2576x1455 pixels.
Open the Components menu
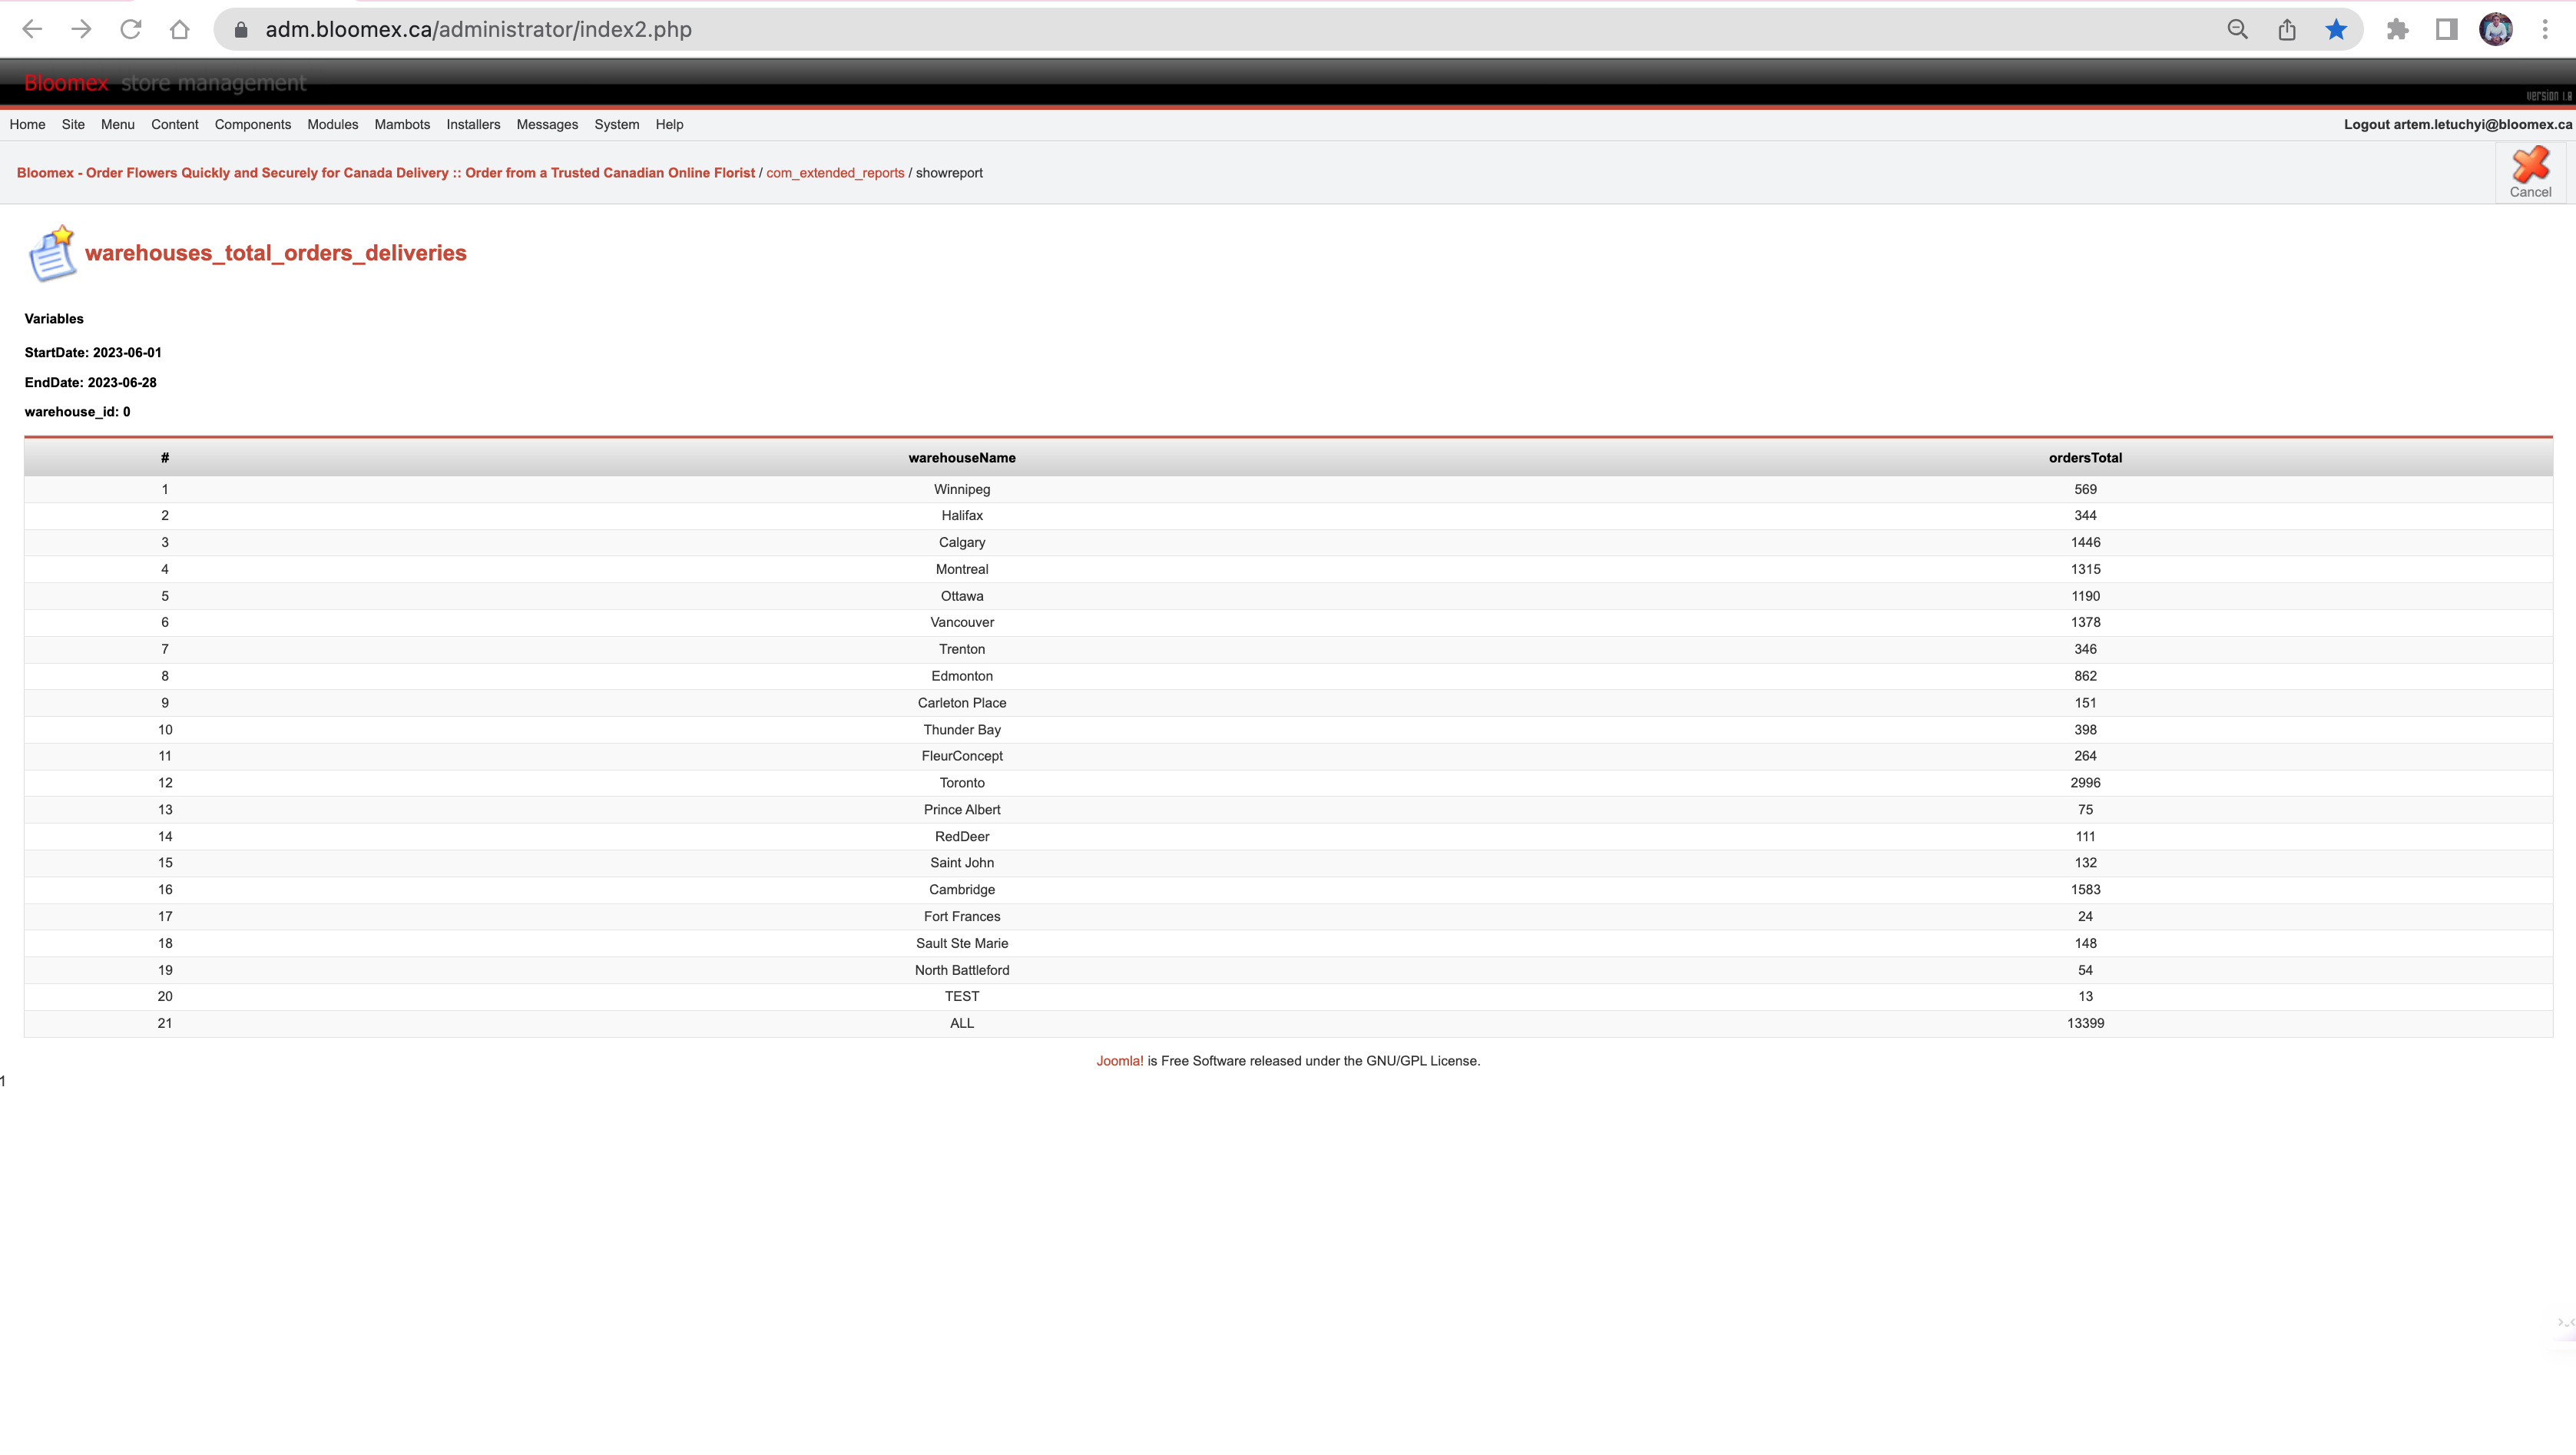tap(253, 125)
